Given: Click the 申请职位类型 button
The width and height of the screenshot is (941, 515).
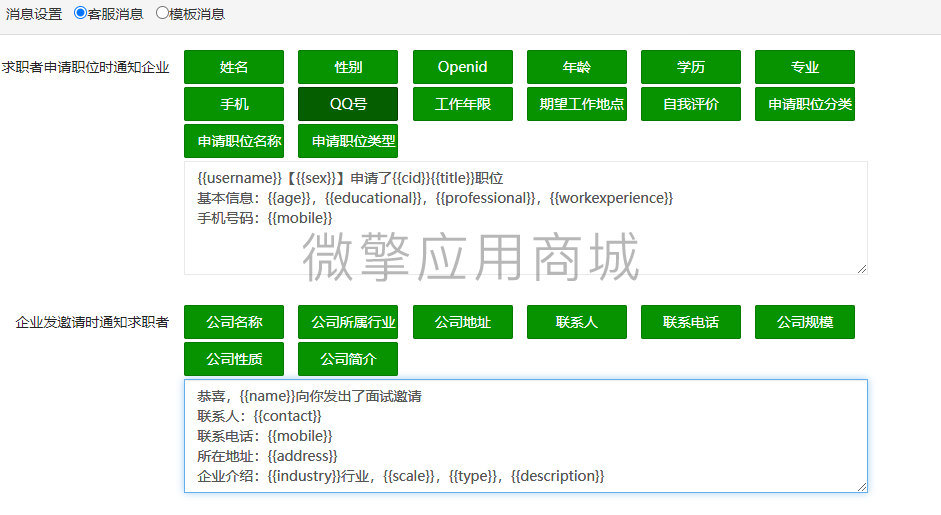Looking at the screenshot, I should tap(347, 141).
